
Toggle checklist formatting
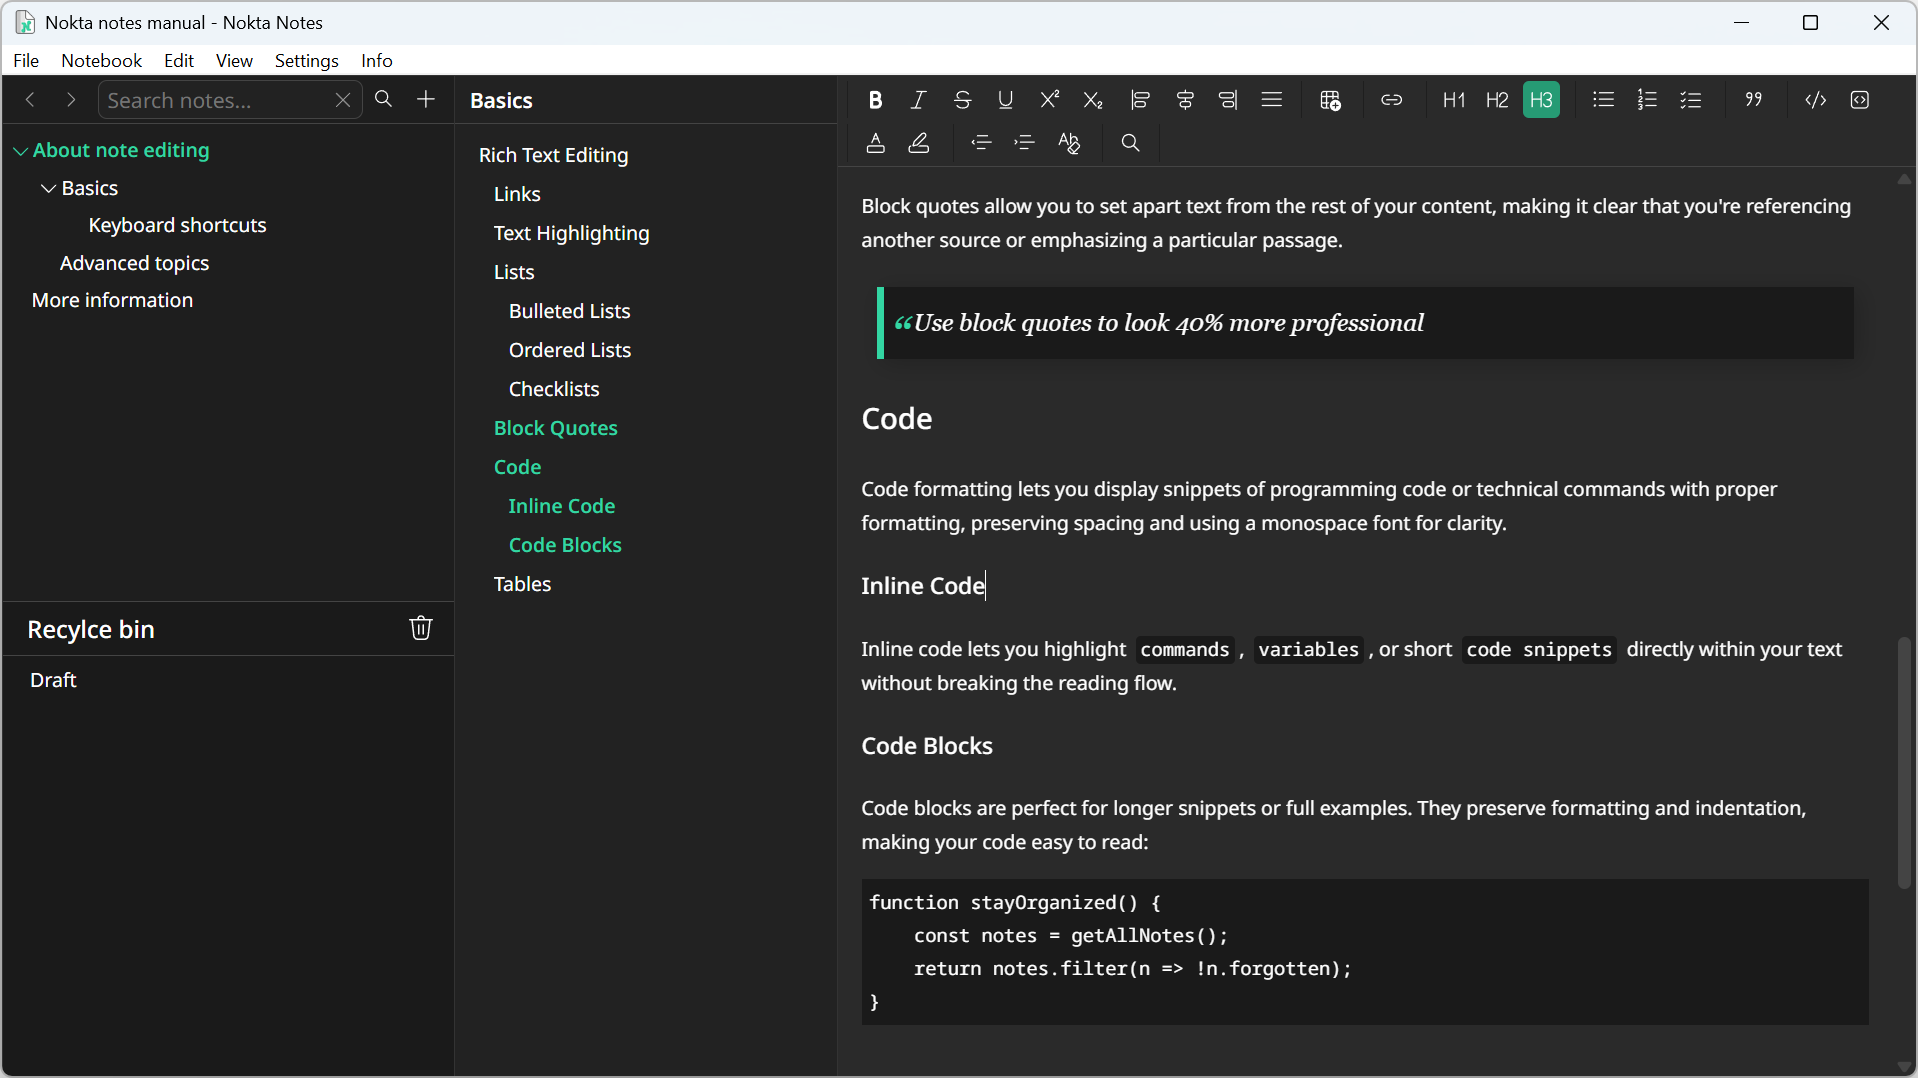coord(1692,99)
